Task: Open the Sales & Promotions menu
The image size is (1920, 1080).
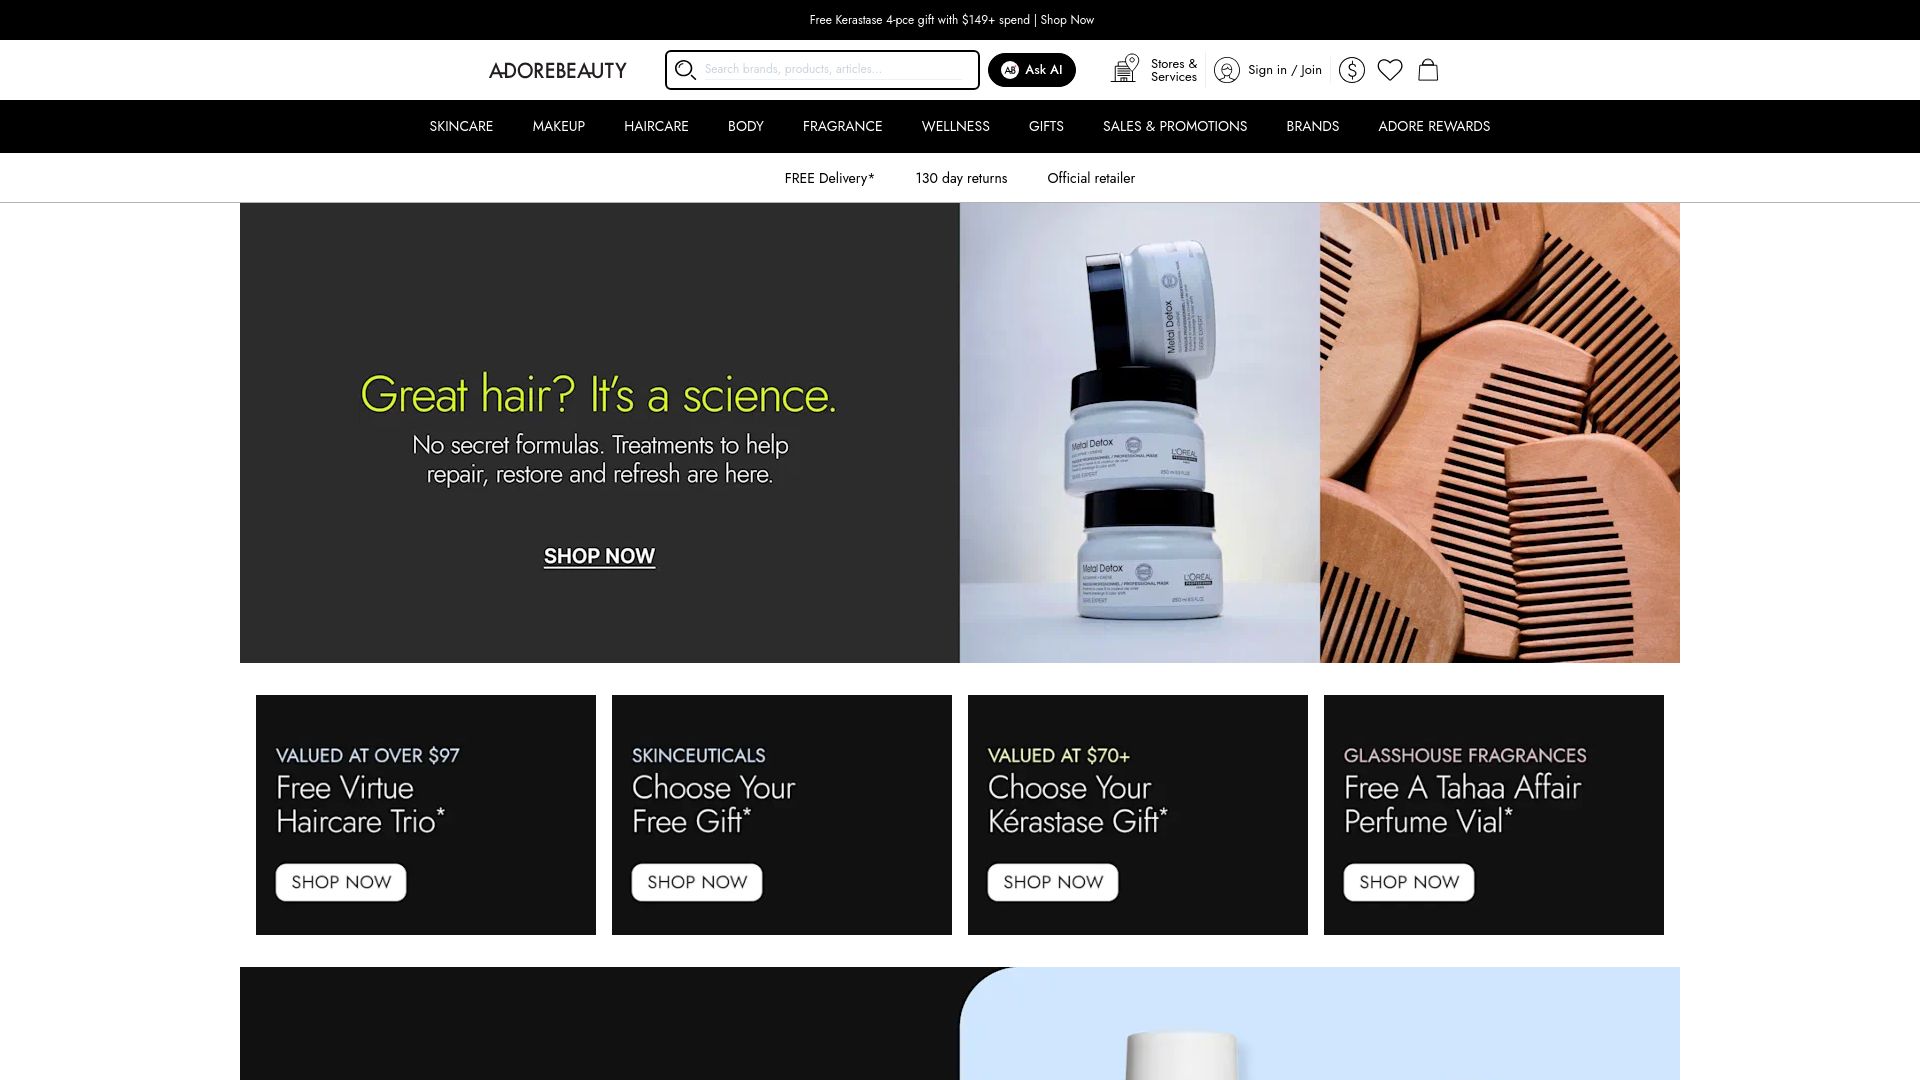Action: [1175, 126]
